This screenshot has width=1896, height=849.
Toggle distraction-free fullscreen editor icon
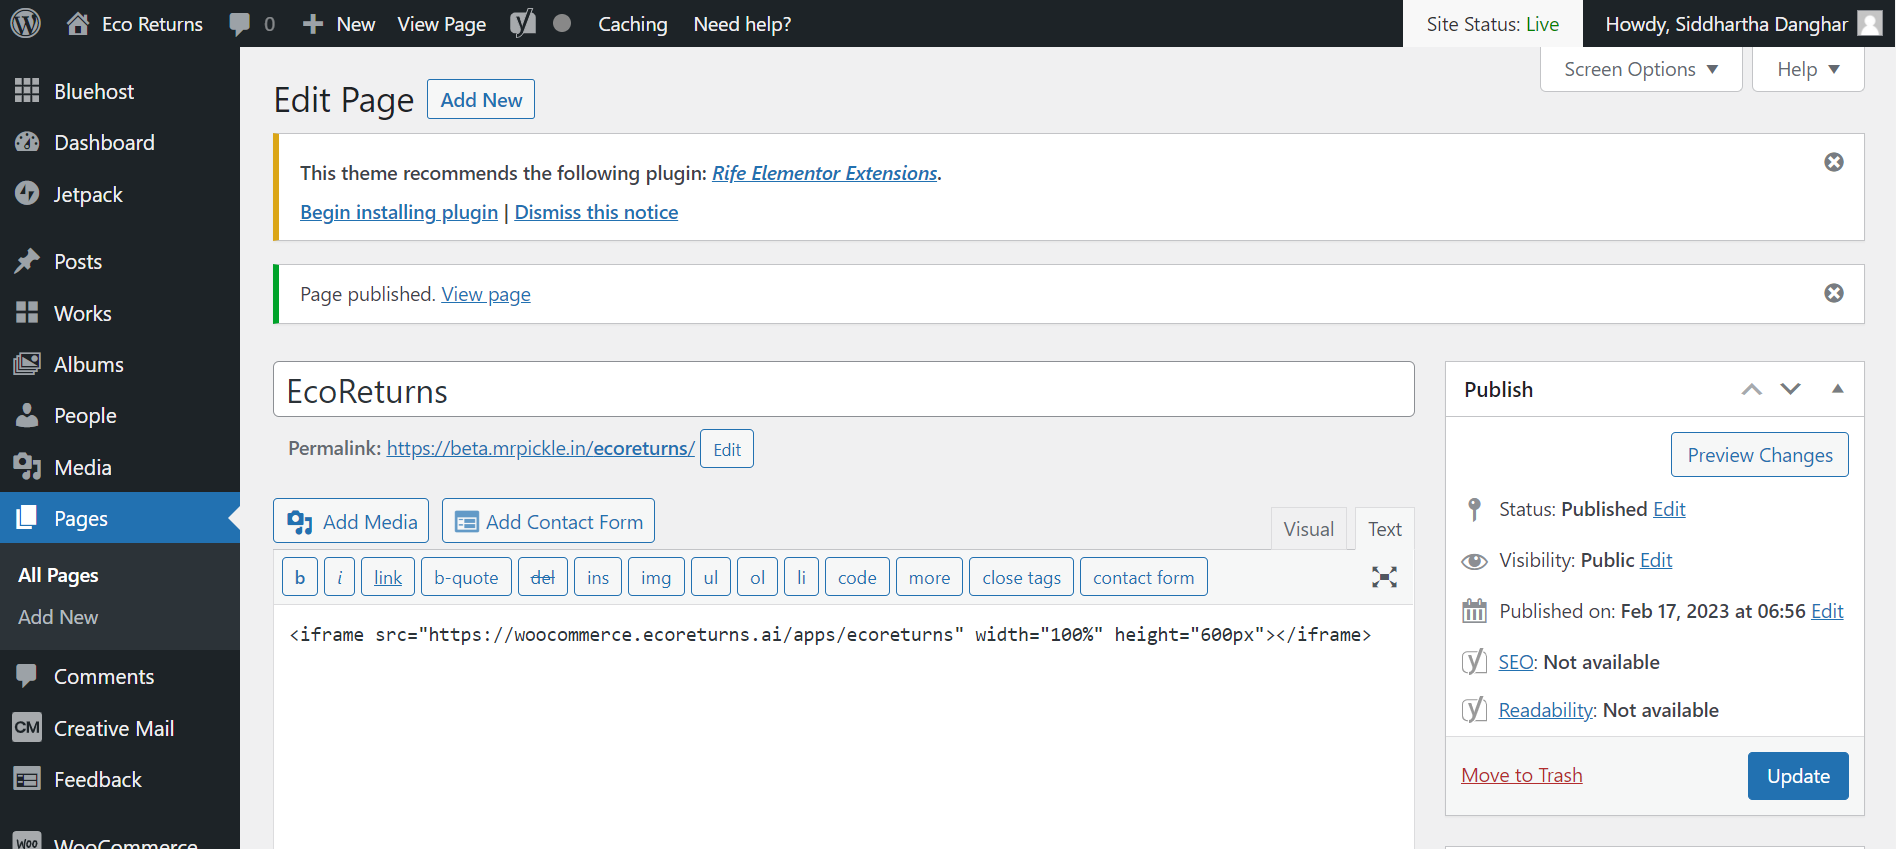click(x=1384, y=577)
